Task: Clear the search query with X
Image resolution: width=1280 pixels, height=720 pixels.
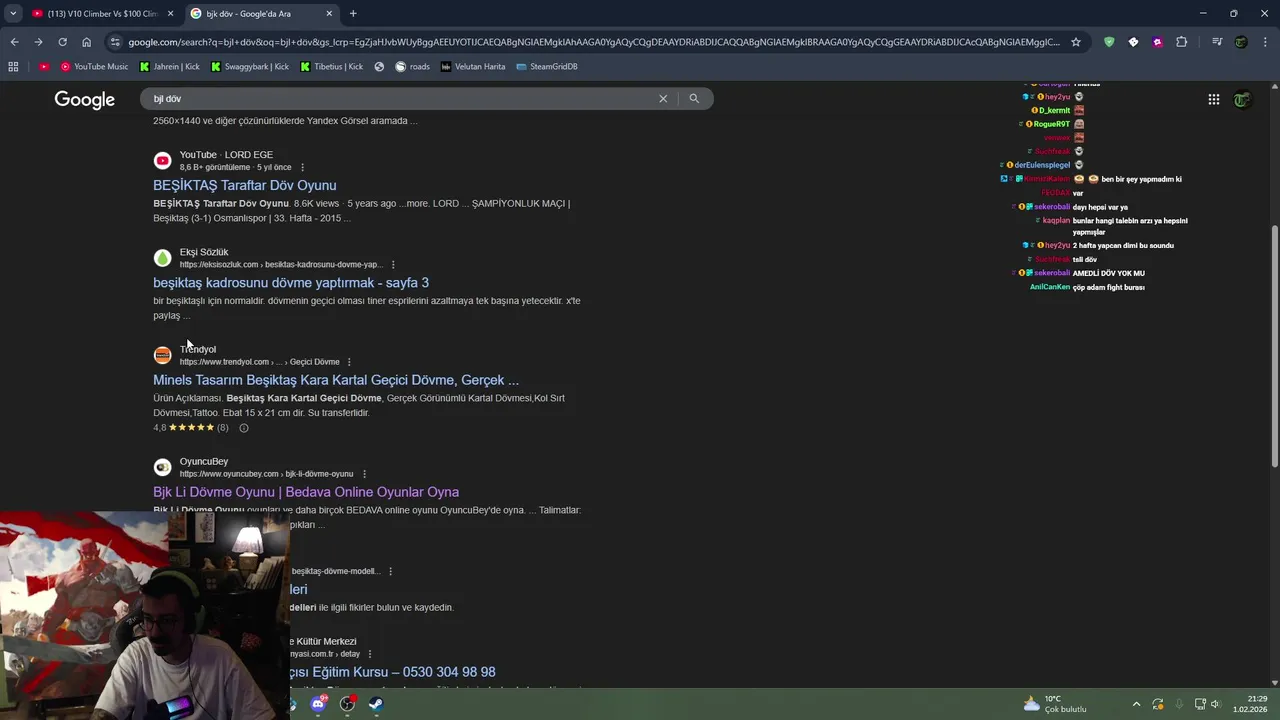Action: pyautogui.click(x=662, y=98)
